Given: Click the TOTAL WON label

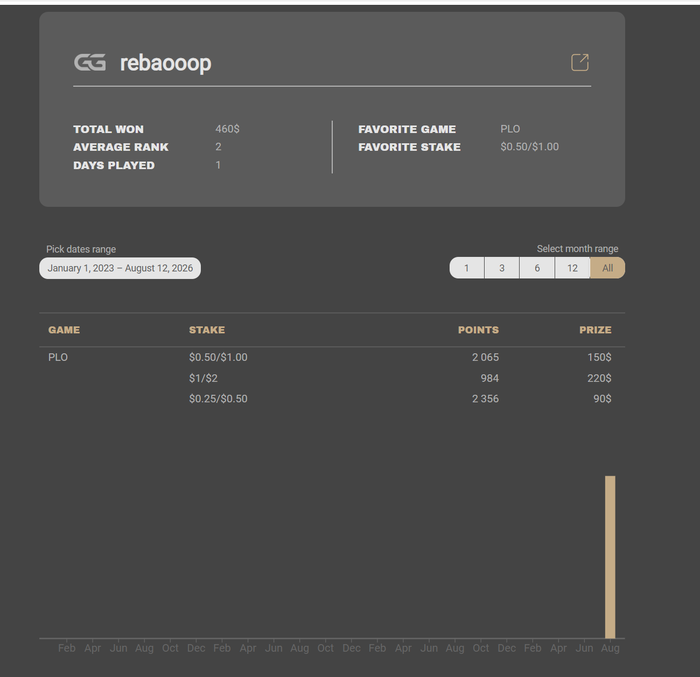Looking at the screenshot, I should pyautogui.click(x=108, y=130).
